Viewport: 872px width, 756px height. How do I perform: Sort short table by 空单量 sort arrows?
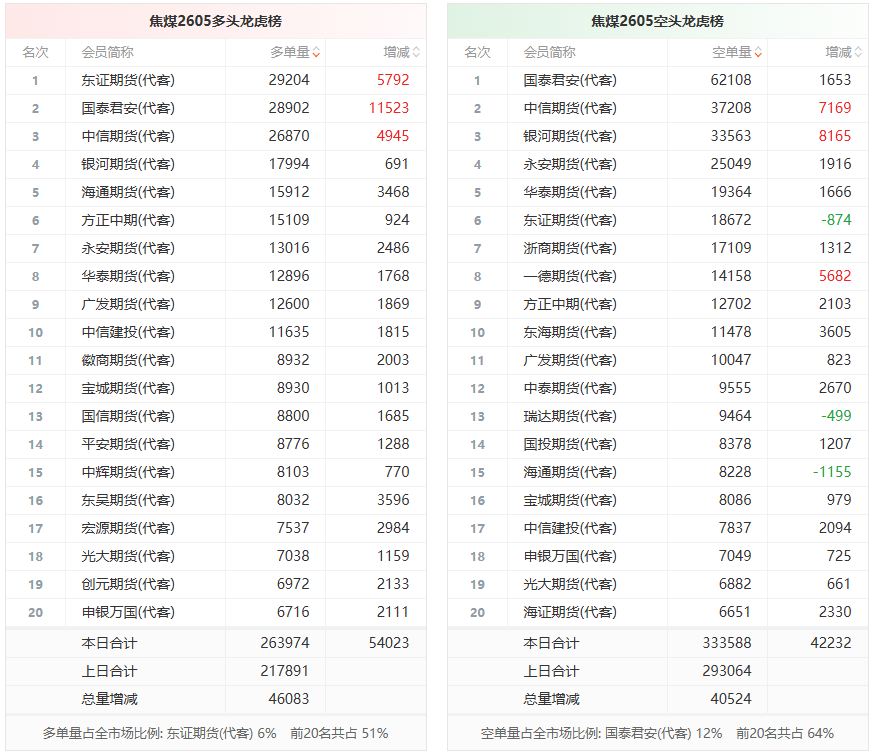(758, 53)
